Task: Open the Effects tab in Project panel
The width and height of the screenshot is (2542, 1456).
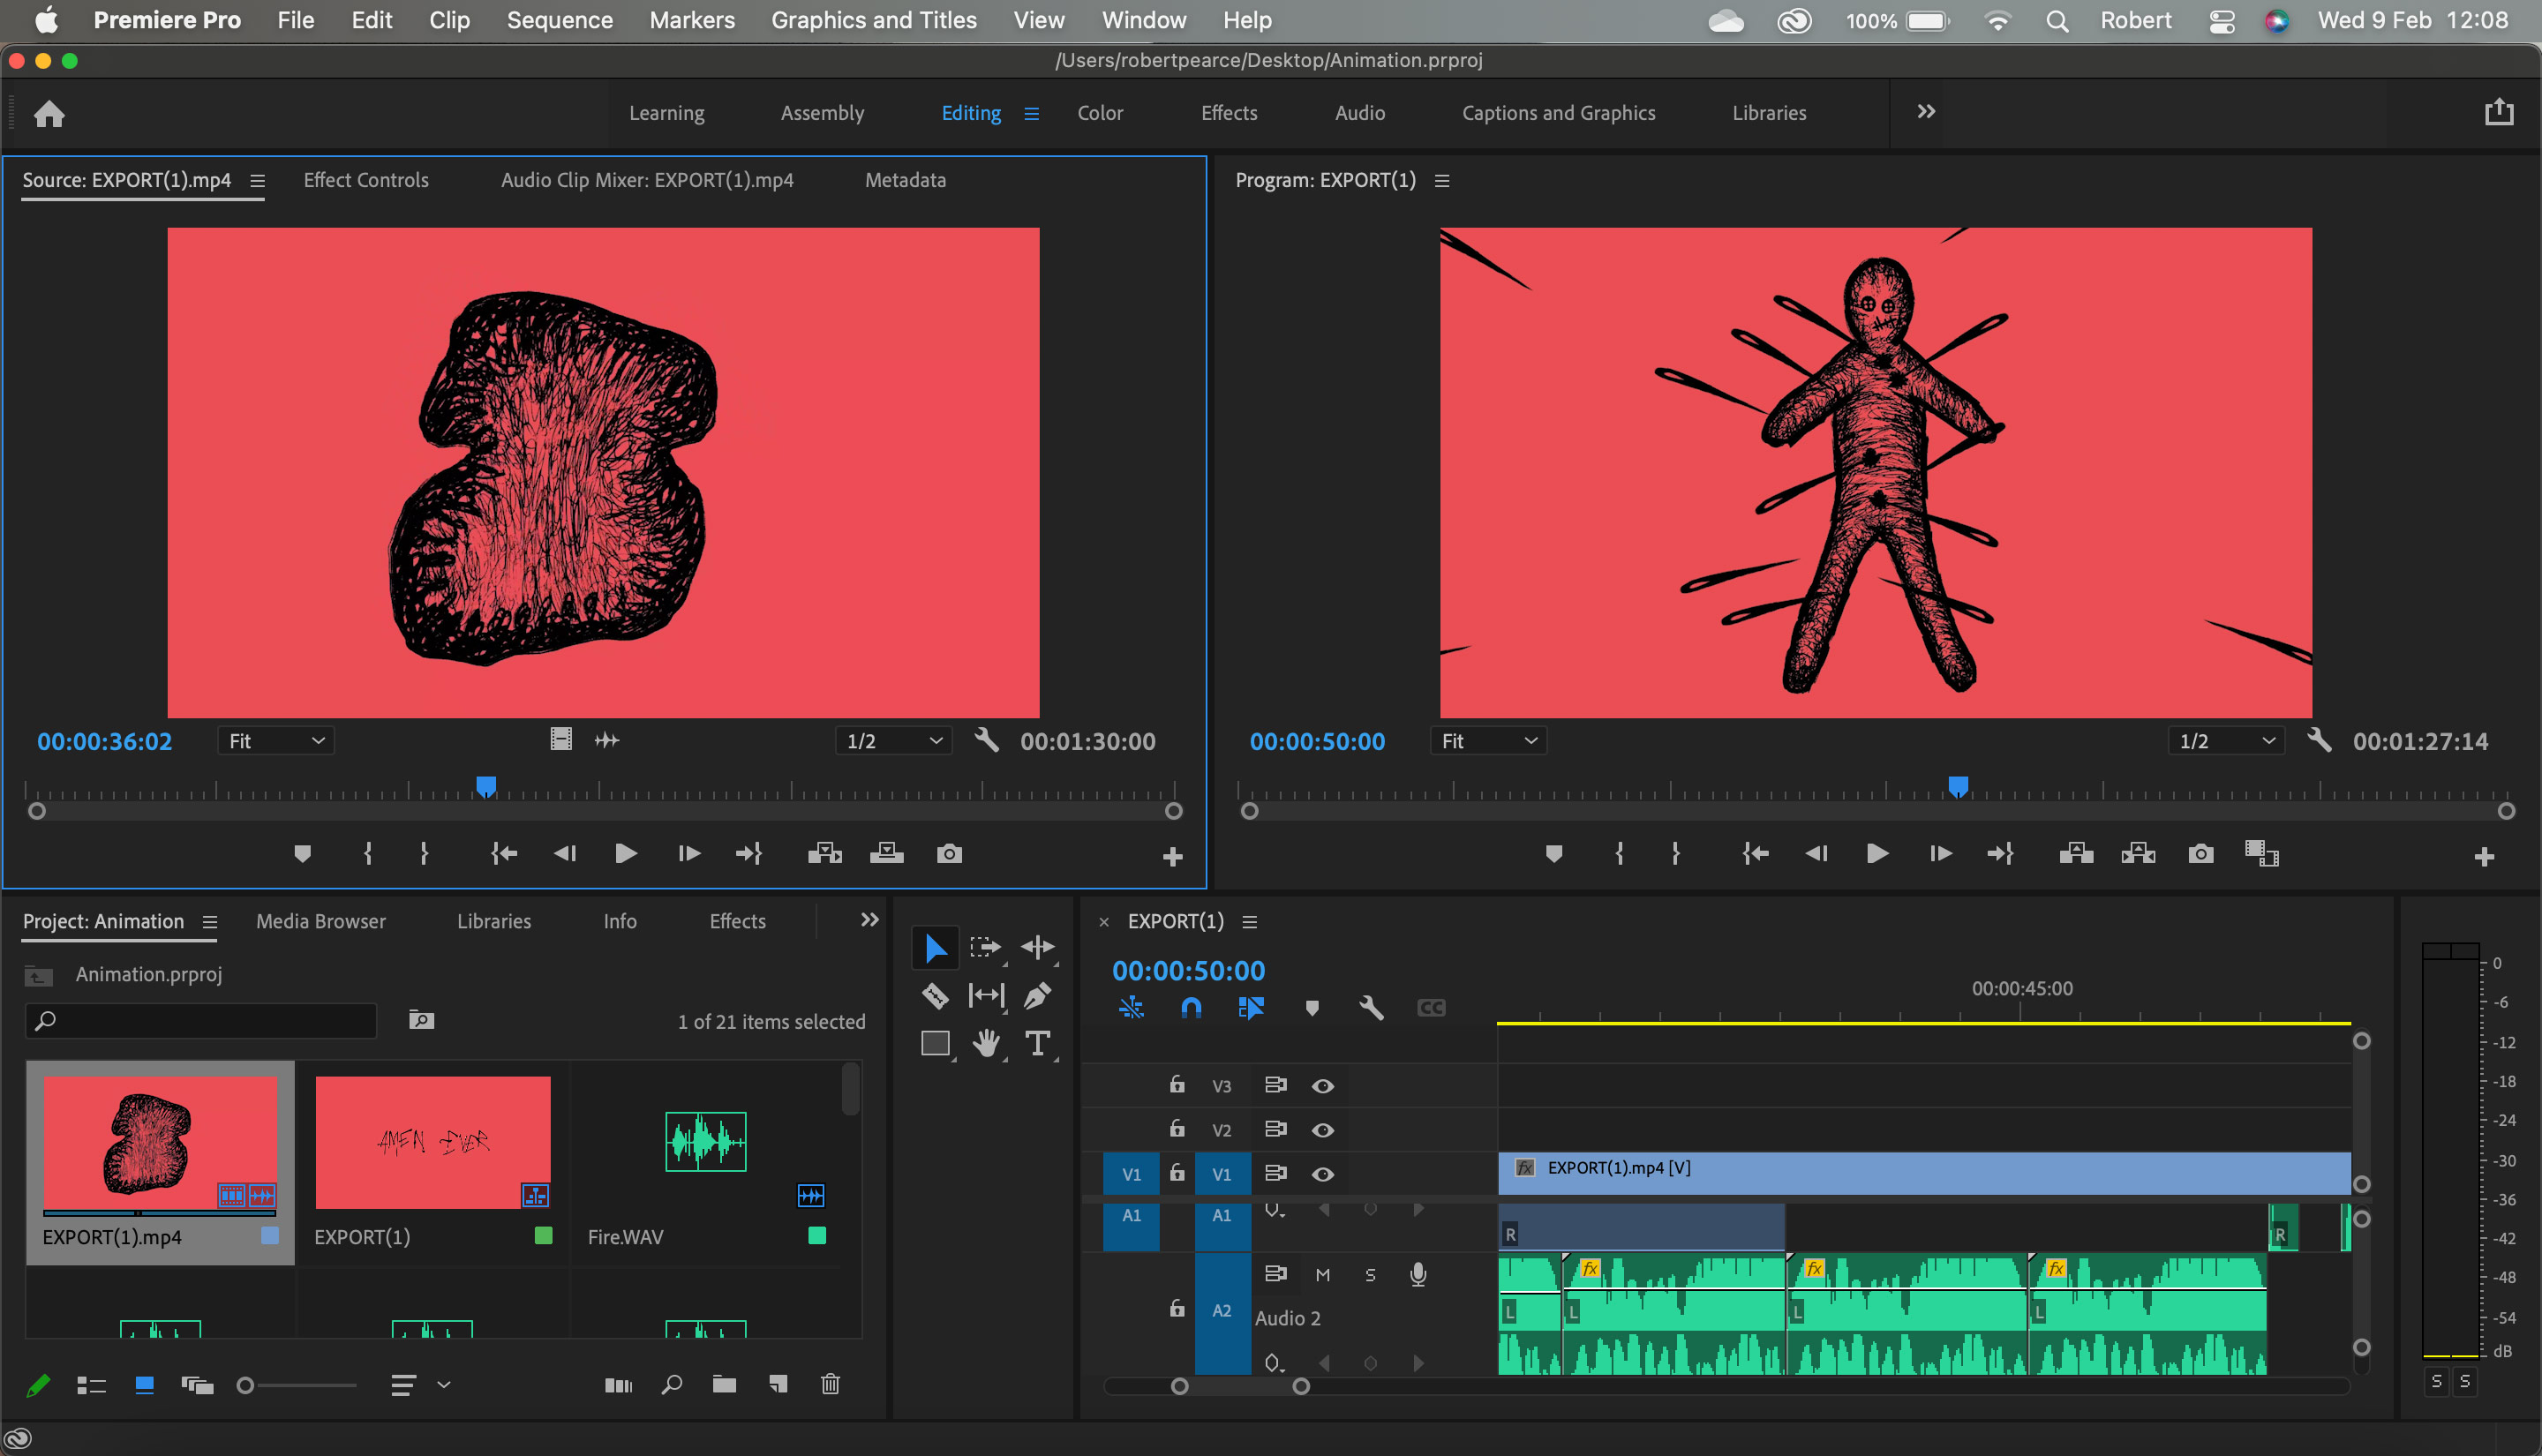Action: (x=737, y=921)
